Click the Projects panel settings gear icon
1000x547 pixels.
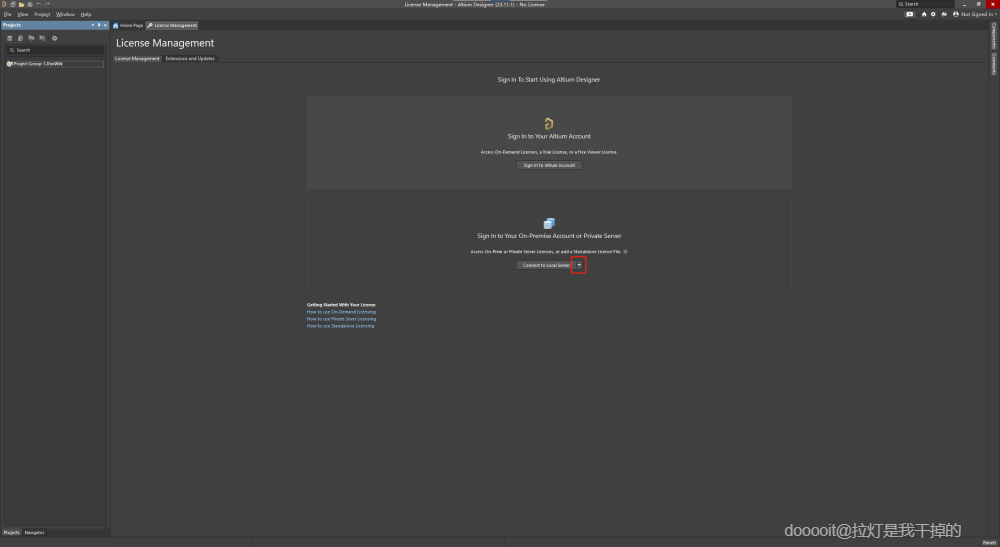[54, 38]
